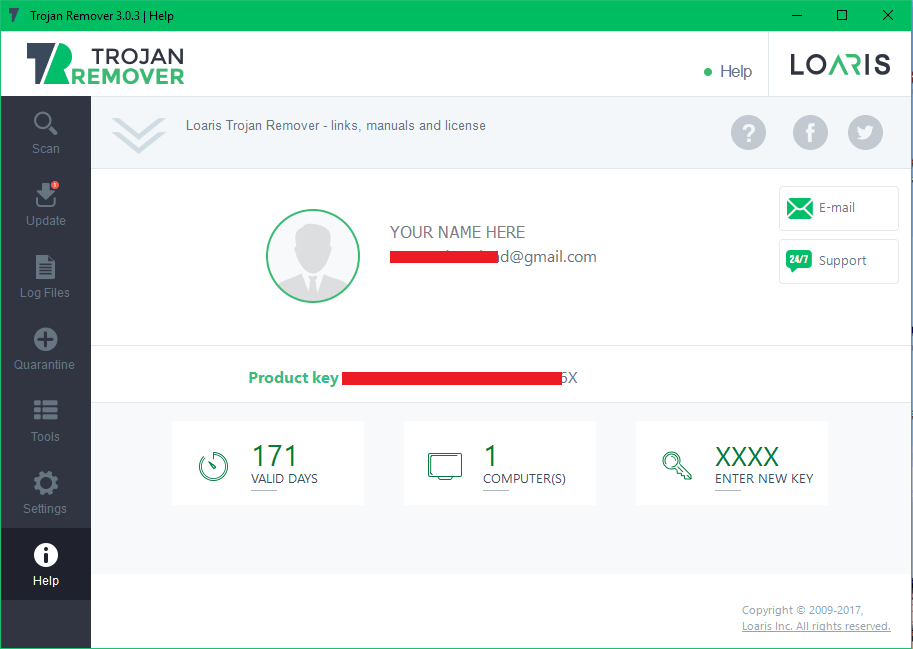Viewport: 913px width, 649px height.
Task: Expand the links and manuals section chevron
Action: (138, 134)
